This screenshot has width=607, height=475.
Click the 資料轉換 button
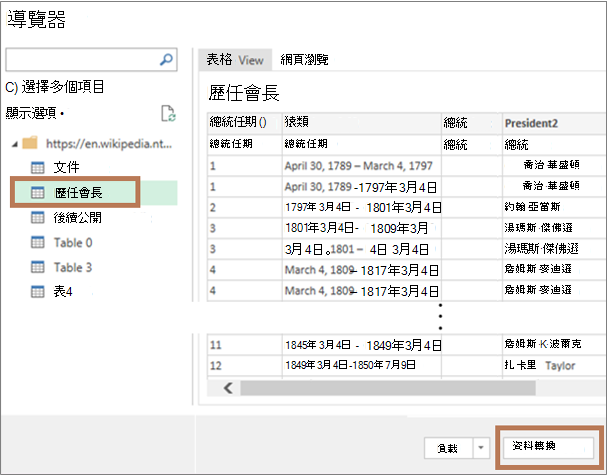[549, 447]
